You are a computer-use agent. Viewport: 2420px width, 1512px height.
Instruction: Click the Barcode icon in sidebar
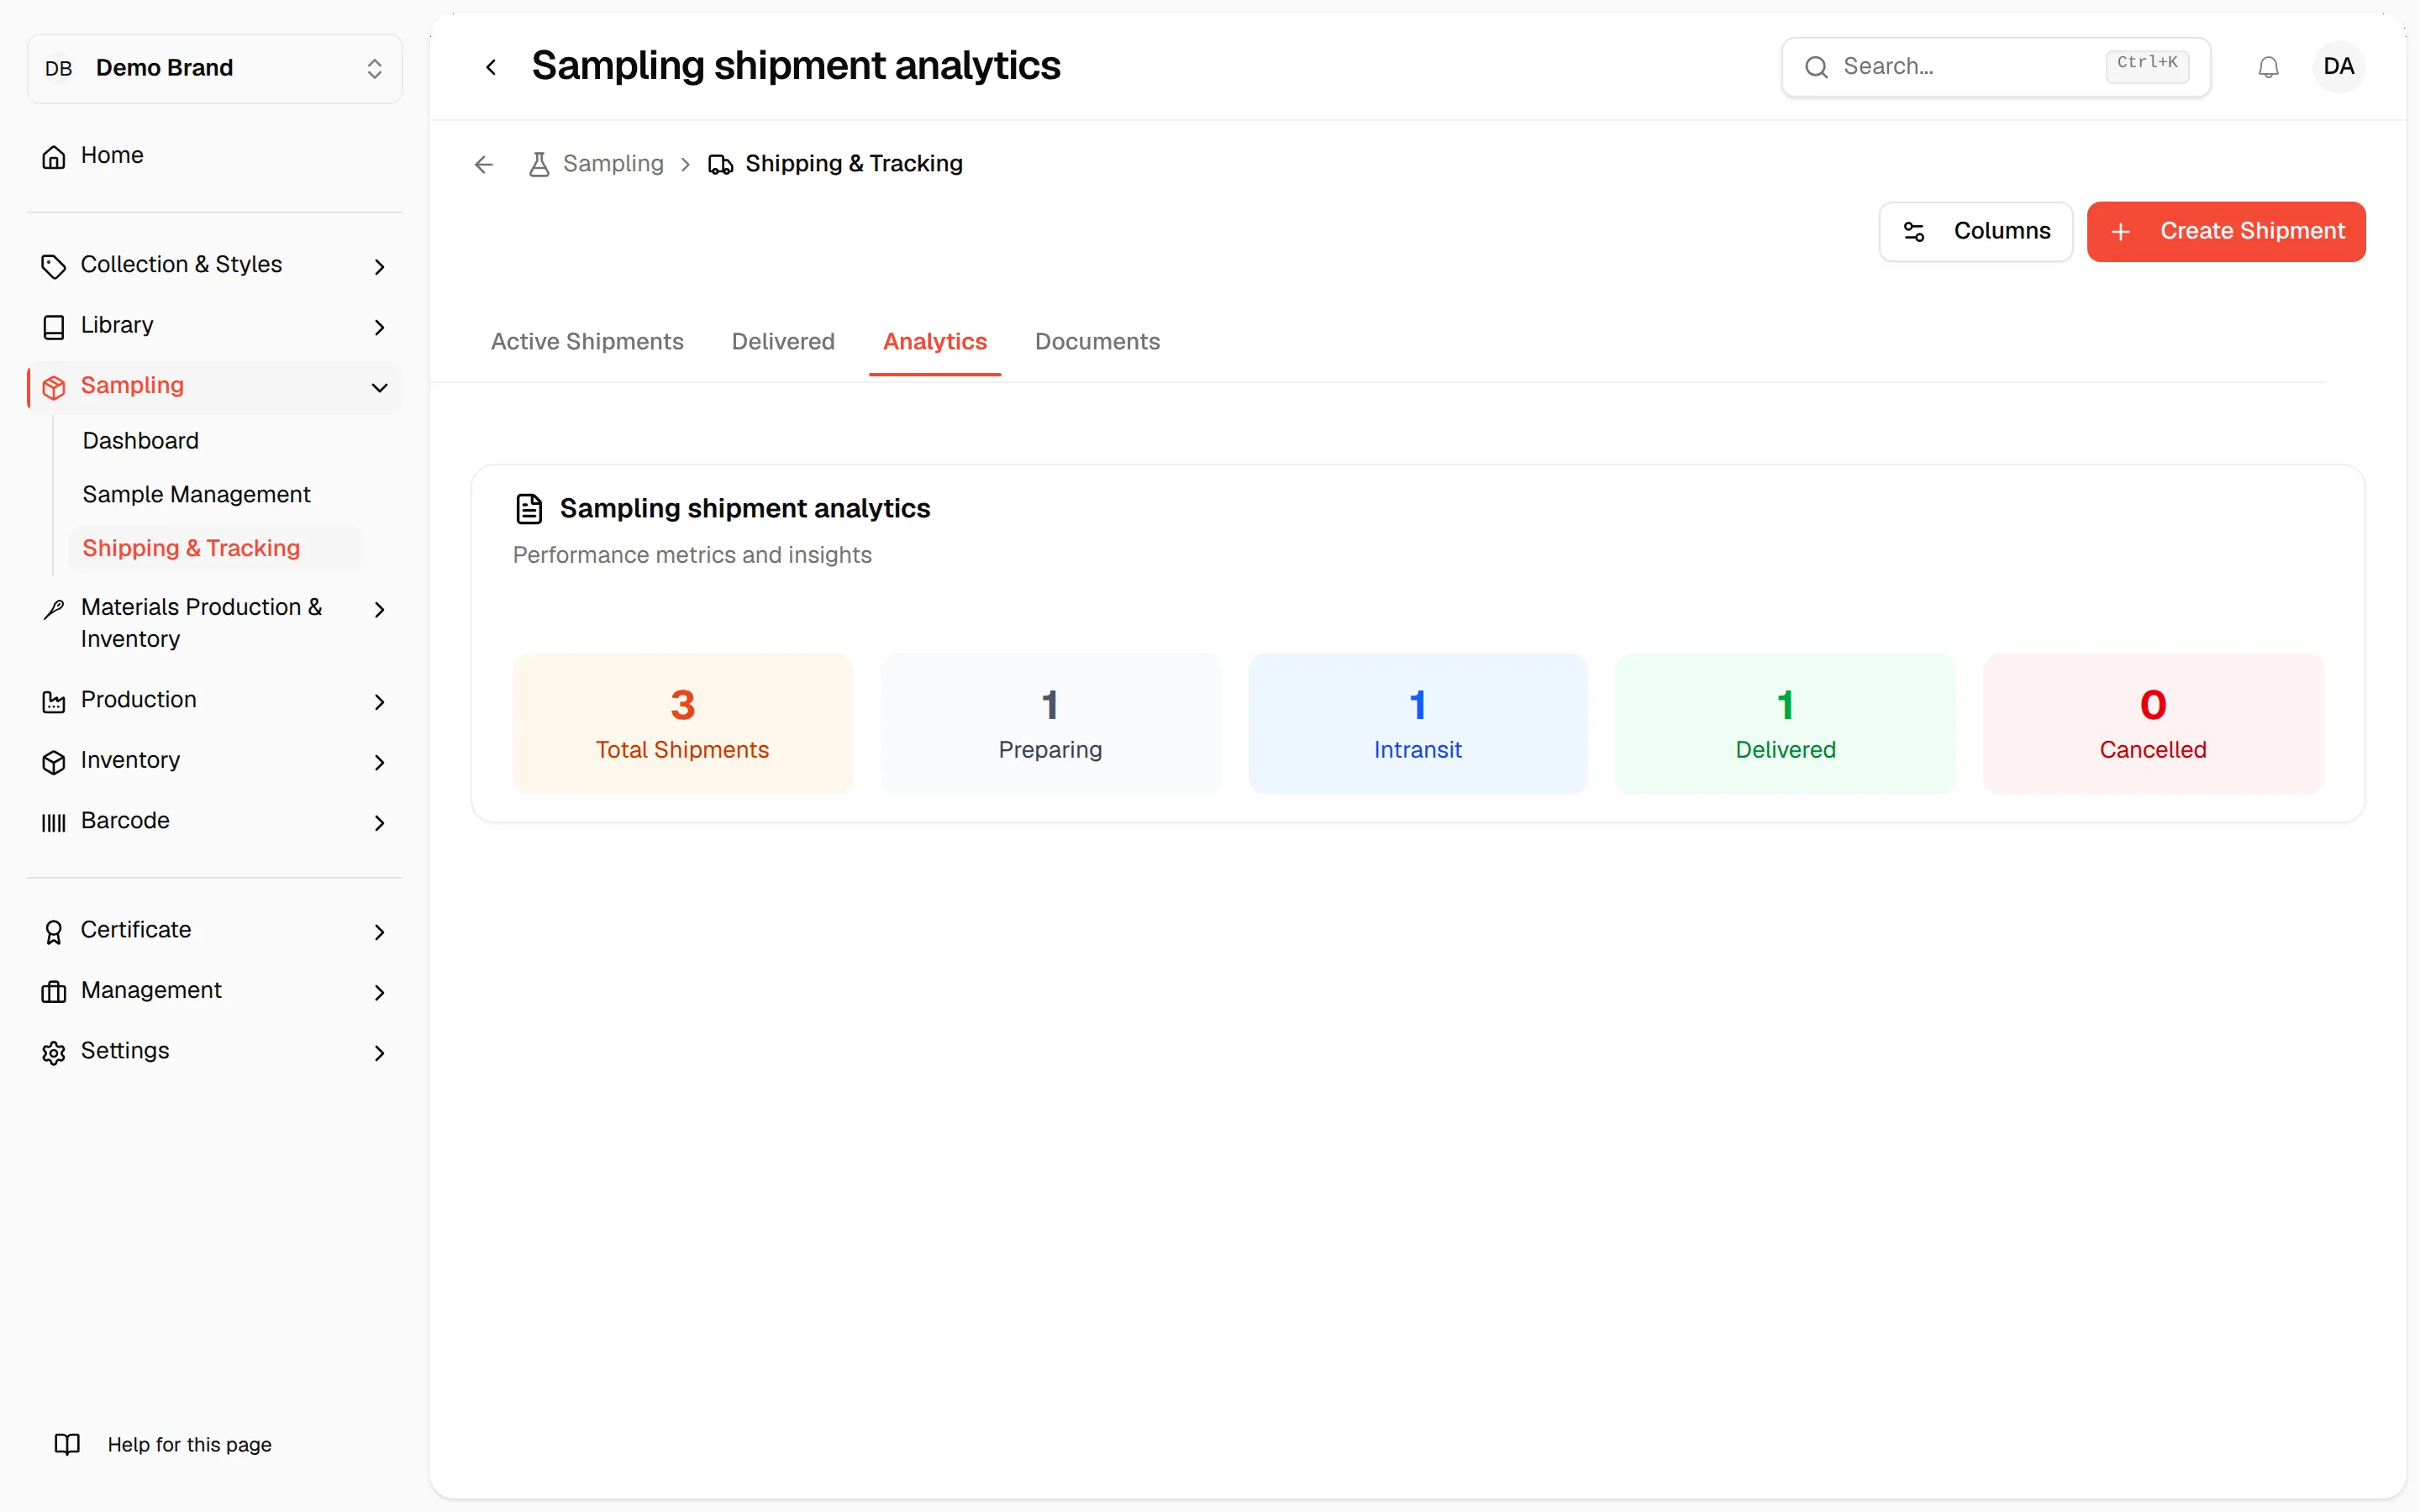click(x=54, y=822)
